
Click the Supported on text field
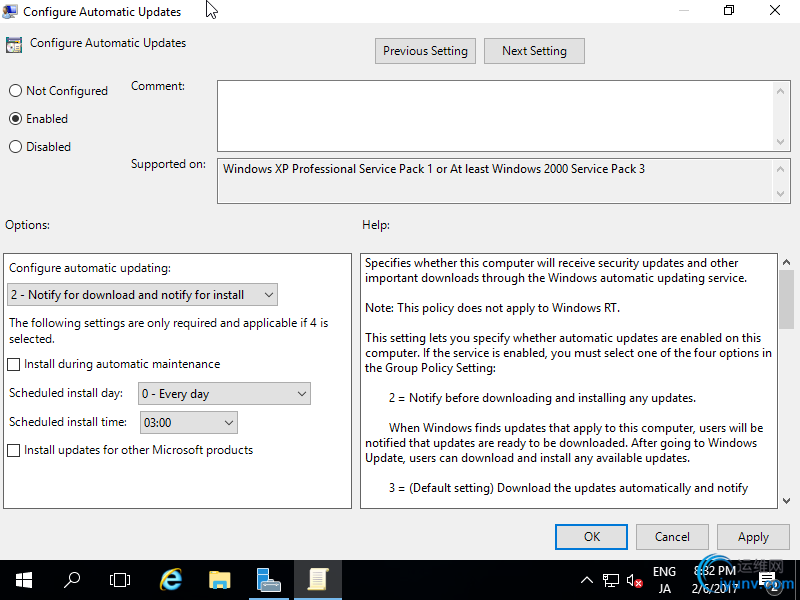tap(494, 181)
